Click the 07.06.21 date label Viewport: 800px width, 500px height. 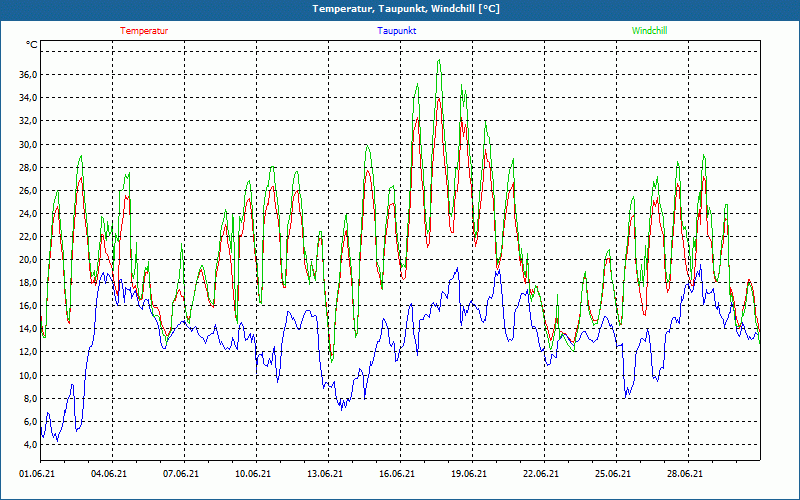click(x=181, y=473)
